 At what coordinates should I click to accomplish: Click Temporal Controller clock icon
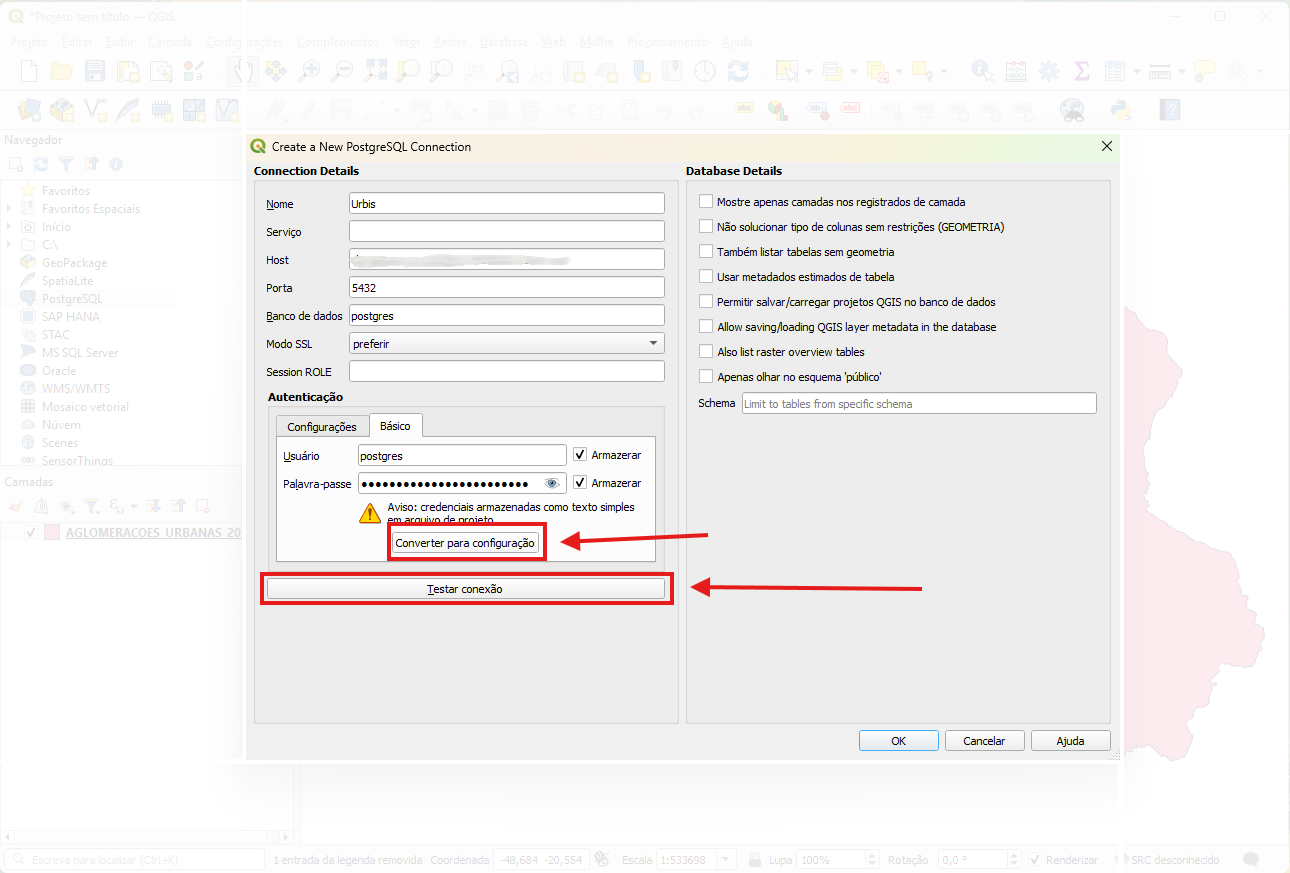coord(705,71)
